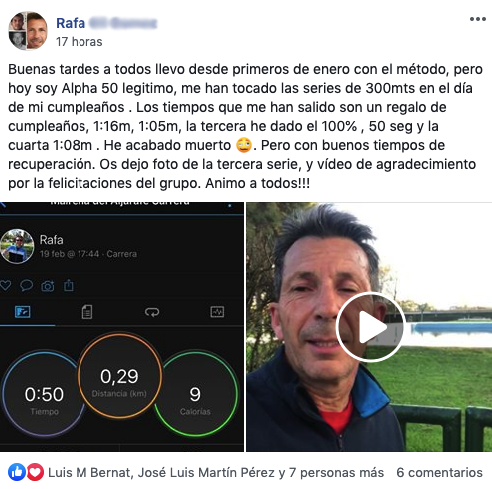Select the summary overview tab icon
Image resolution: width=492 pixels, height=489 pixels.
pyautogui.click(x=23, y=312)
